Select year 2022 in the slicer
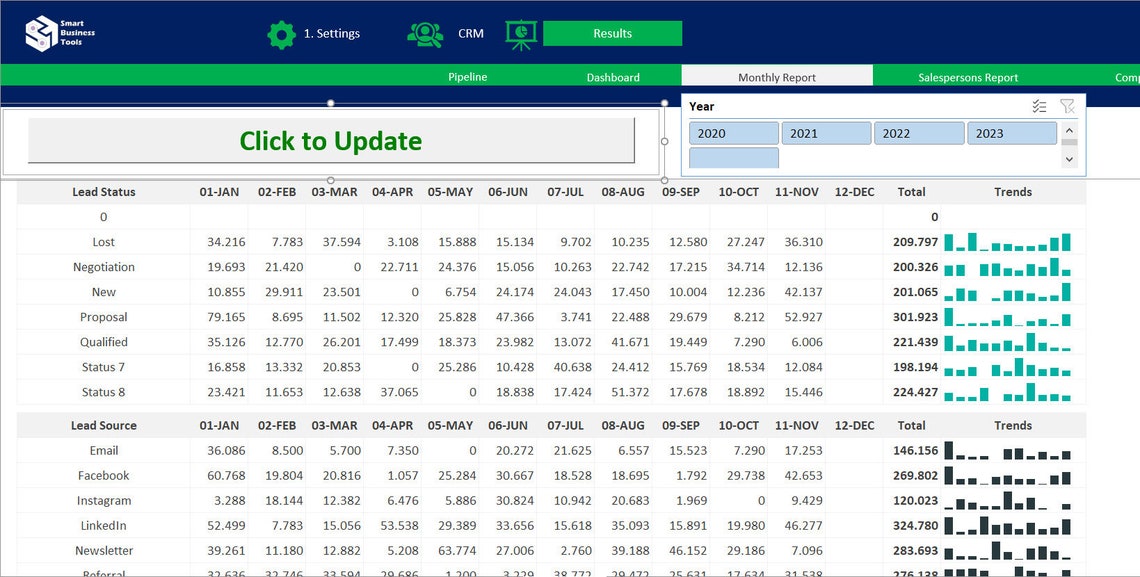This screenshot has height=577, width=1140. point(919,133)
